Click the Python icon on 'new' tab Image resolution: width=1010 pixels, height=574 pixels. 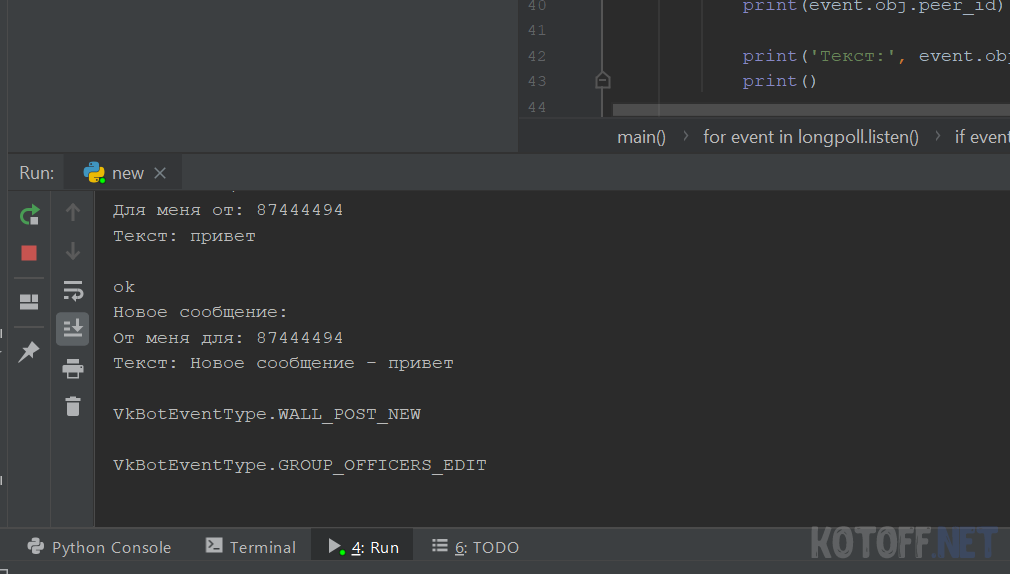[x=95, y=173]
